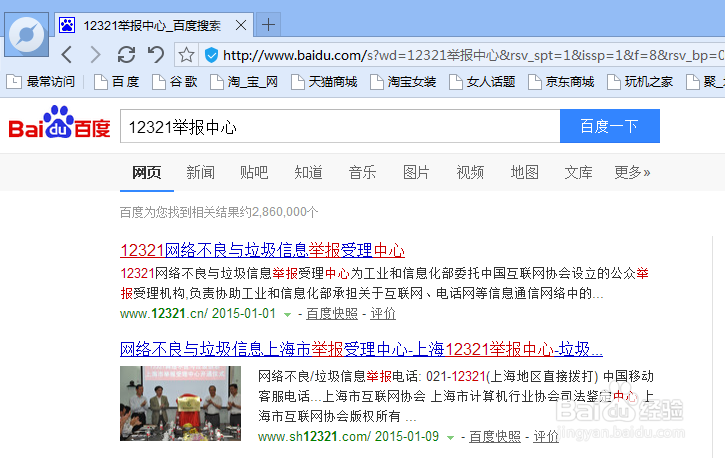This screenshot has height=458, width=725.
Task: Switch to the 文库 tab
Action: pyautogui.click(x=578, y=172)
